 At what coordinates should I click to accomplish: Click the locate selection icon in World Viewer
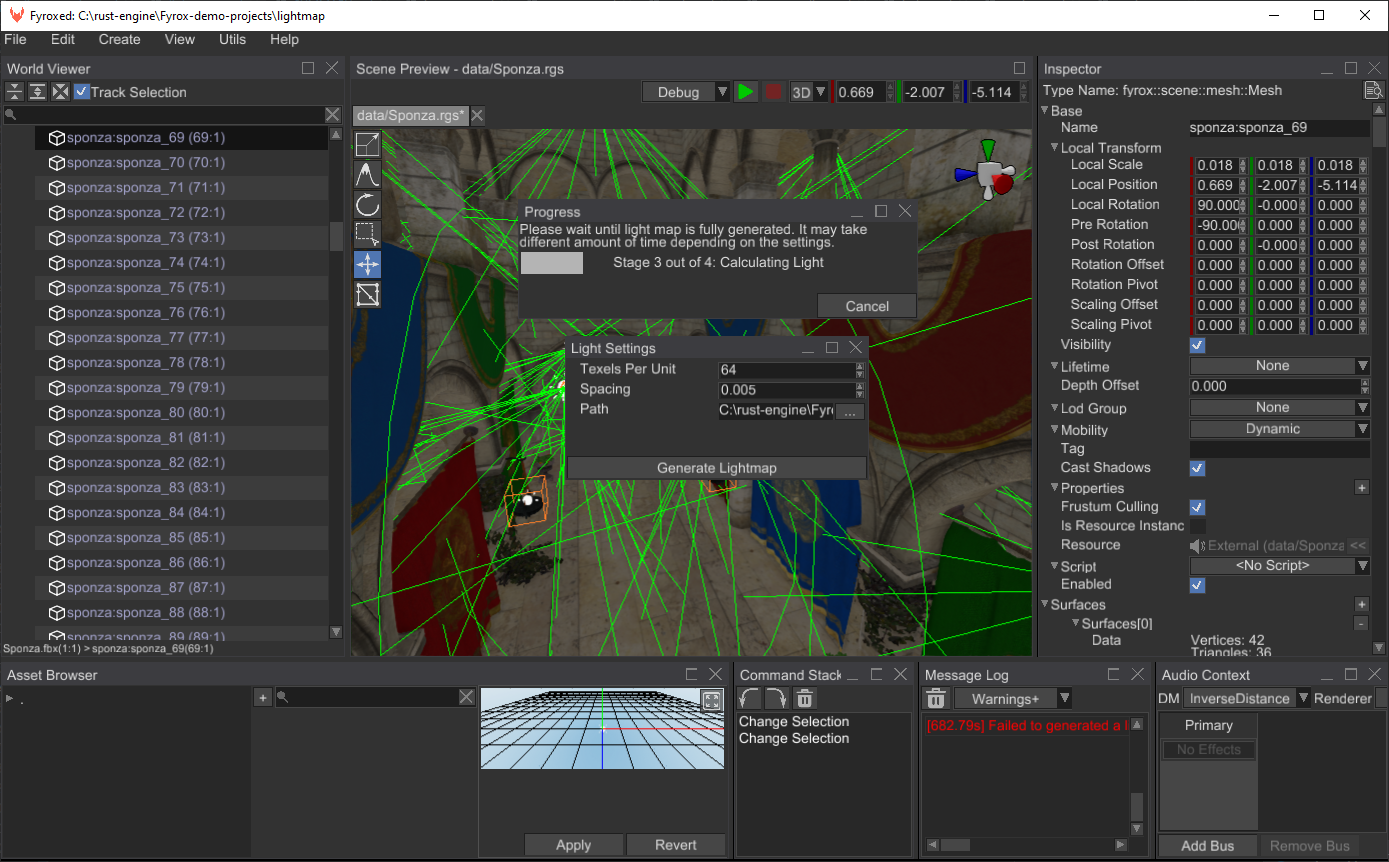coord(60,92)
